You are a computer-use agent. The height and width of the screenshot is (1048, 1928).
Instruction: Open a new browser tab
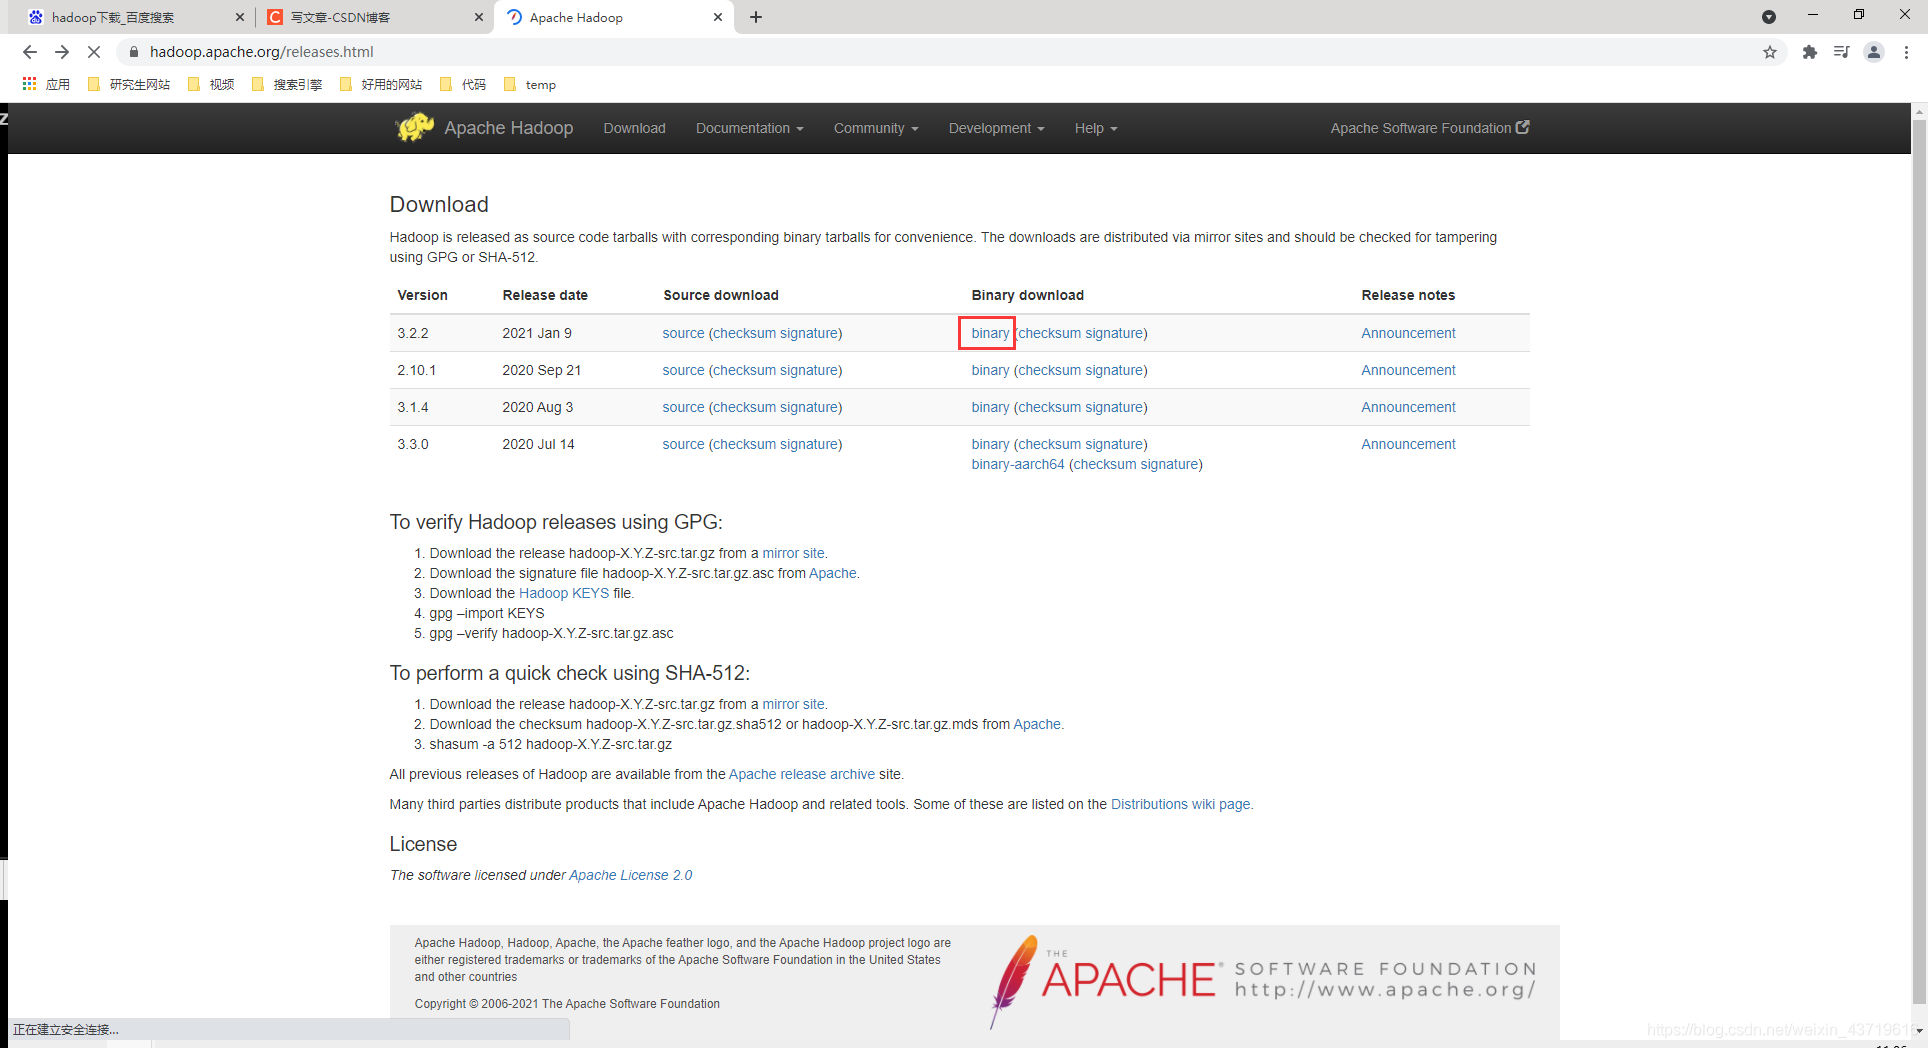tap(756, 17)
